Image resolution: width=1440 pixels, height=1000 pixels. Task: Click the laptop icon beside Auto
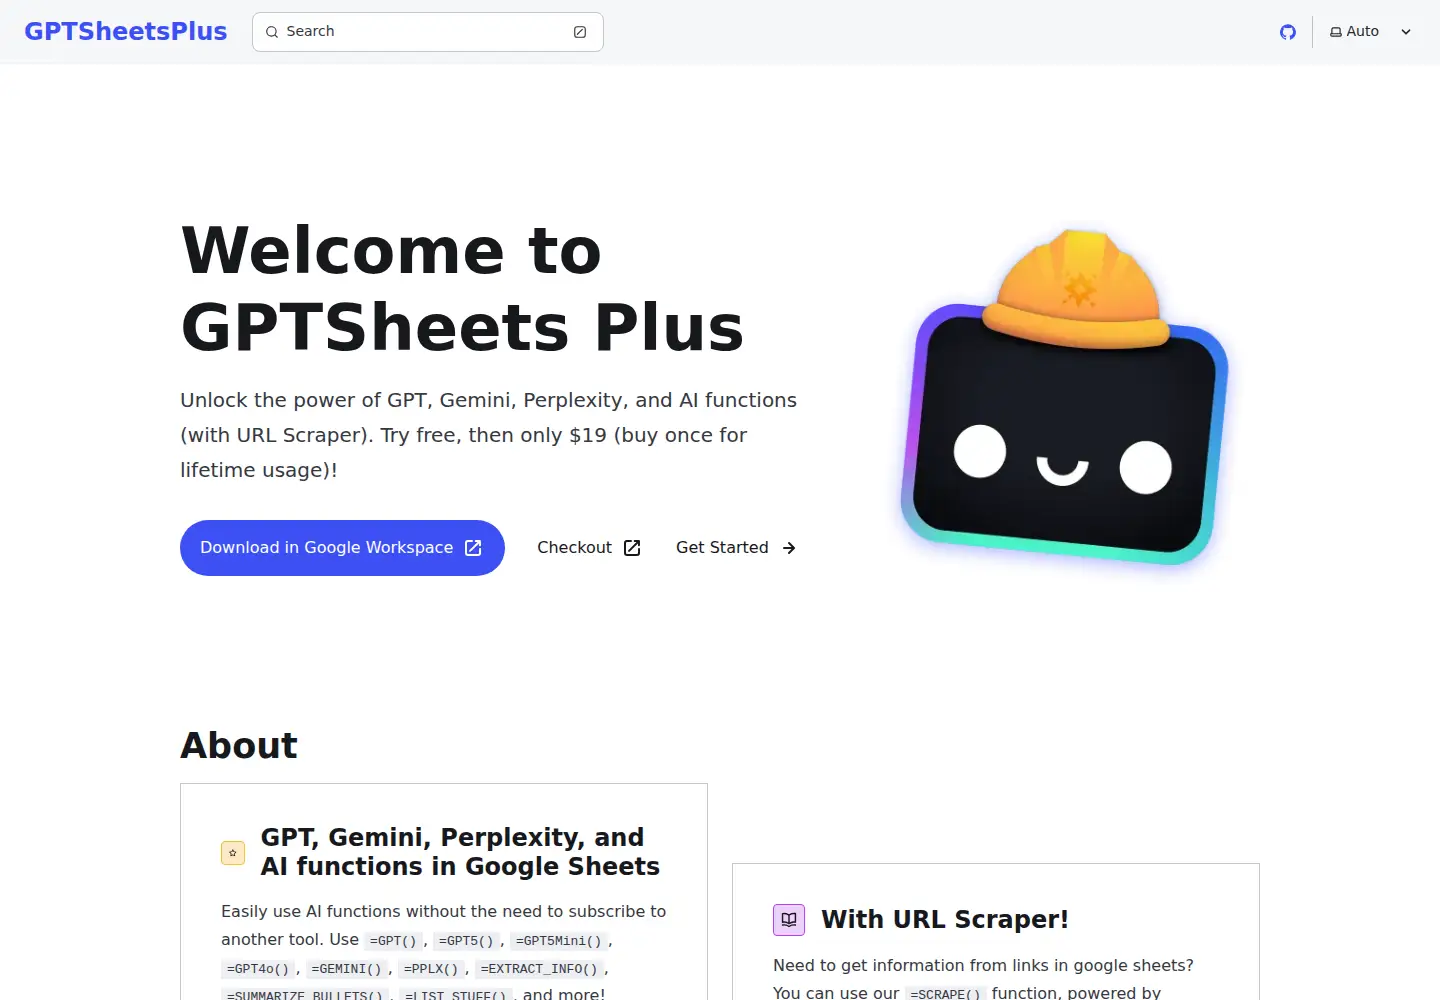click(1336, 32)
